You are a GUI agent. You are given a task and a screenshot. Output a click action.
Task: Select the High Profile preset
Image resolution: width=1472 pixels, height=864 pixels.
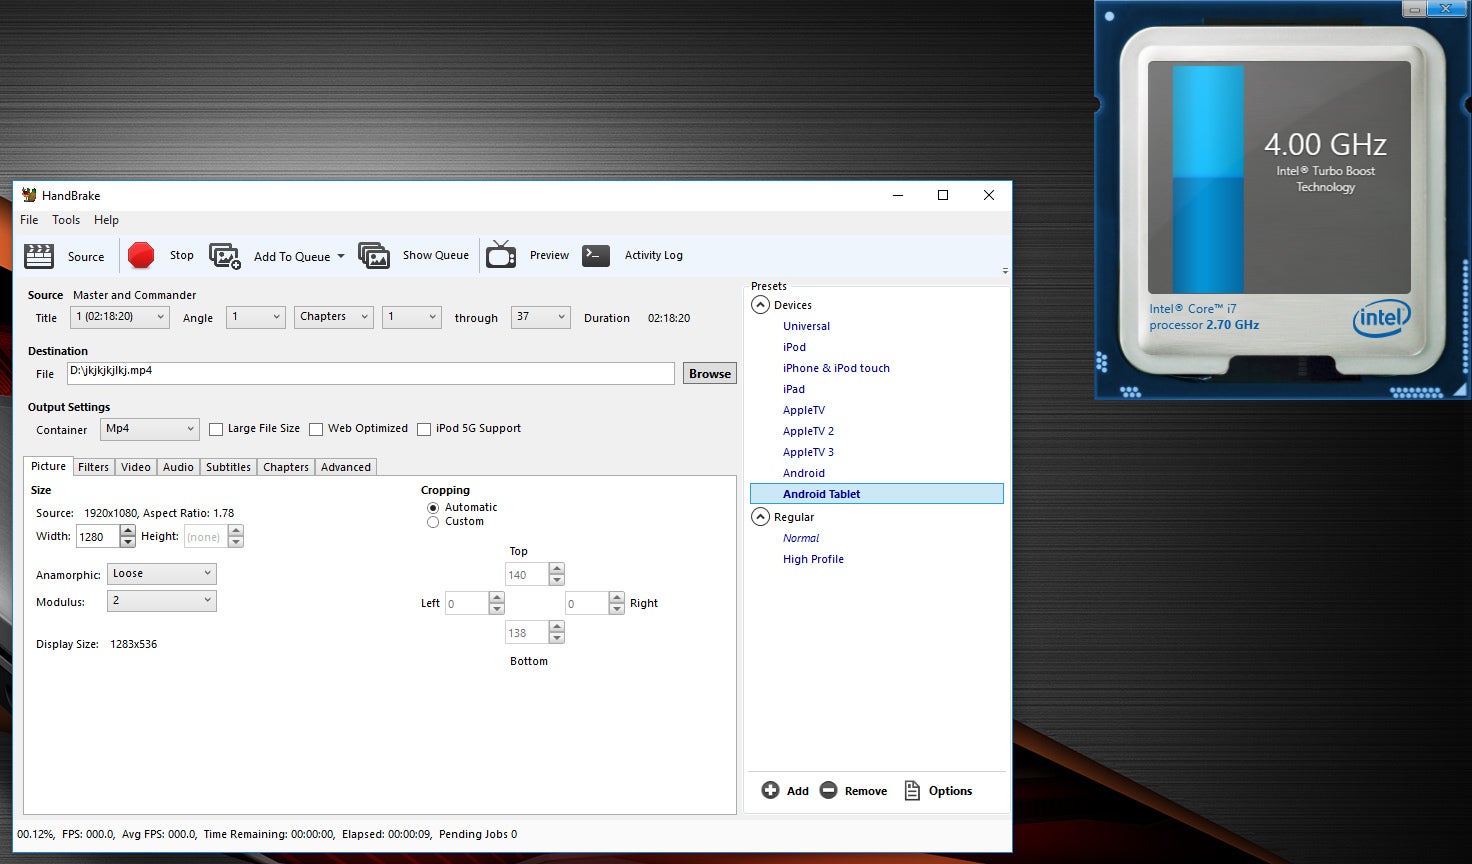coord(813,559)
